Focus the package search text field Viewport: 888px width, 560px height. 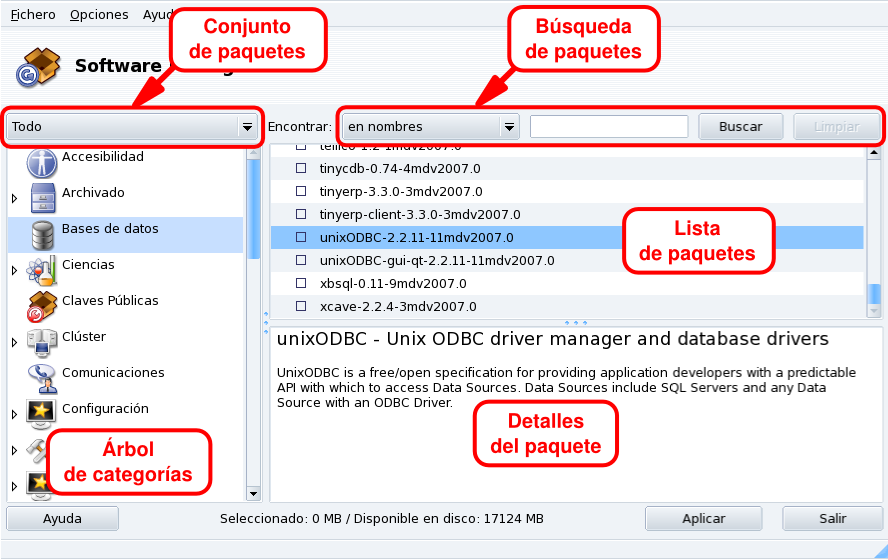click(x=609, y=127)
